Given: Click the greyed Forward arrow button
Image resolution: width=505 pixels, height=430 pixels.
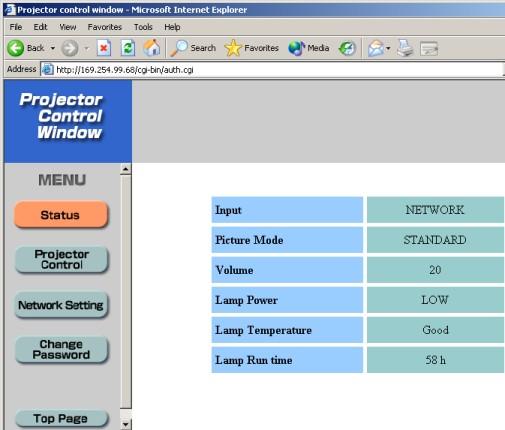Looking at the screenshot, I should (x=70, y=49).
